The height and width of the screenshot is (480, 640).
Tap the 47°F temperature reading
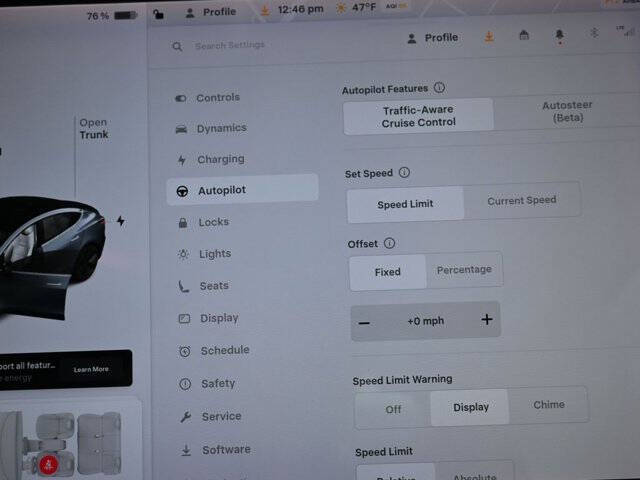tap(362, 7)
